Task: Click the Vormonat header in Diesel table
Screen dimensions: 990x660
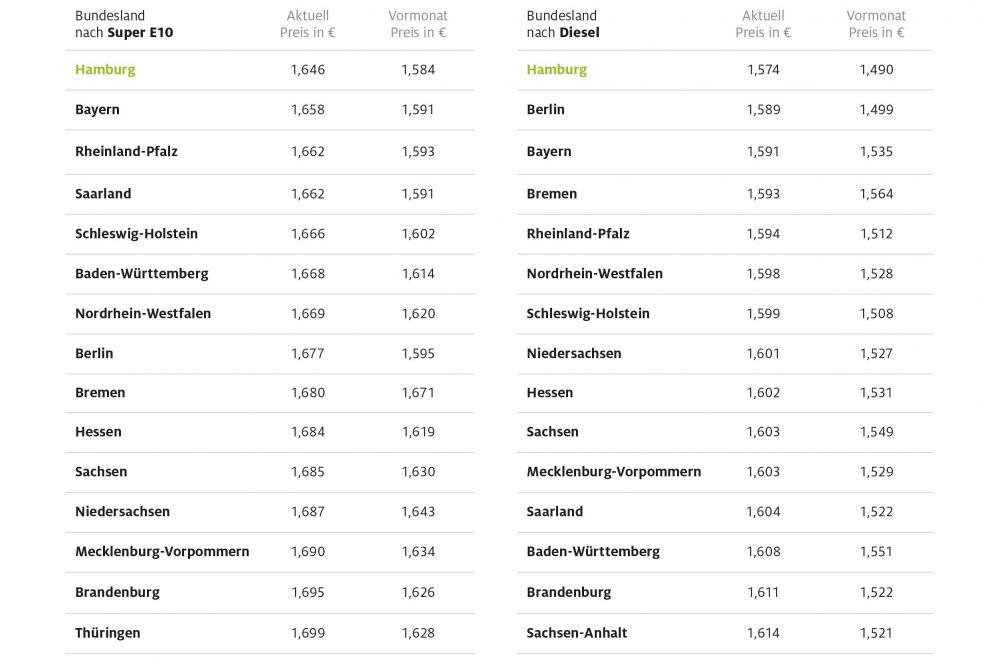Action: pos(876,24)
